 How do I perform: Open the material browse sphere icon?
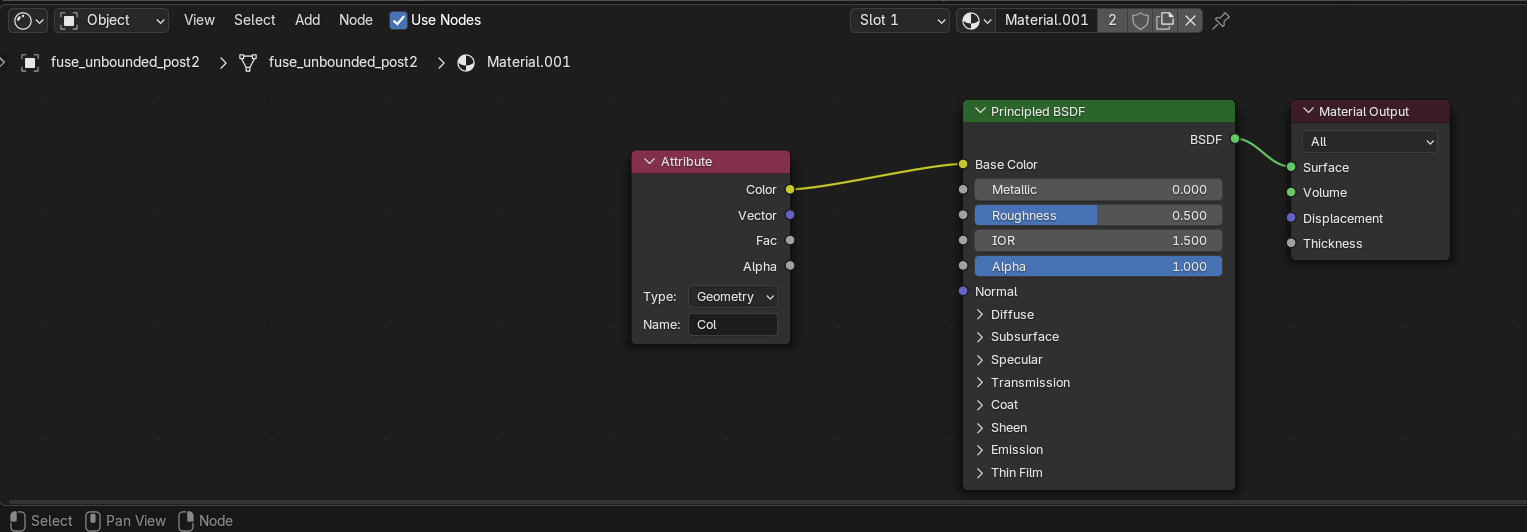point(976,20)
